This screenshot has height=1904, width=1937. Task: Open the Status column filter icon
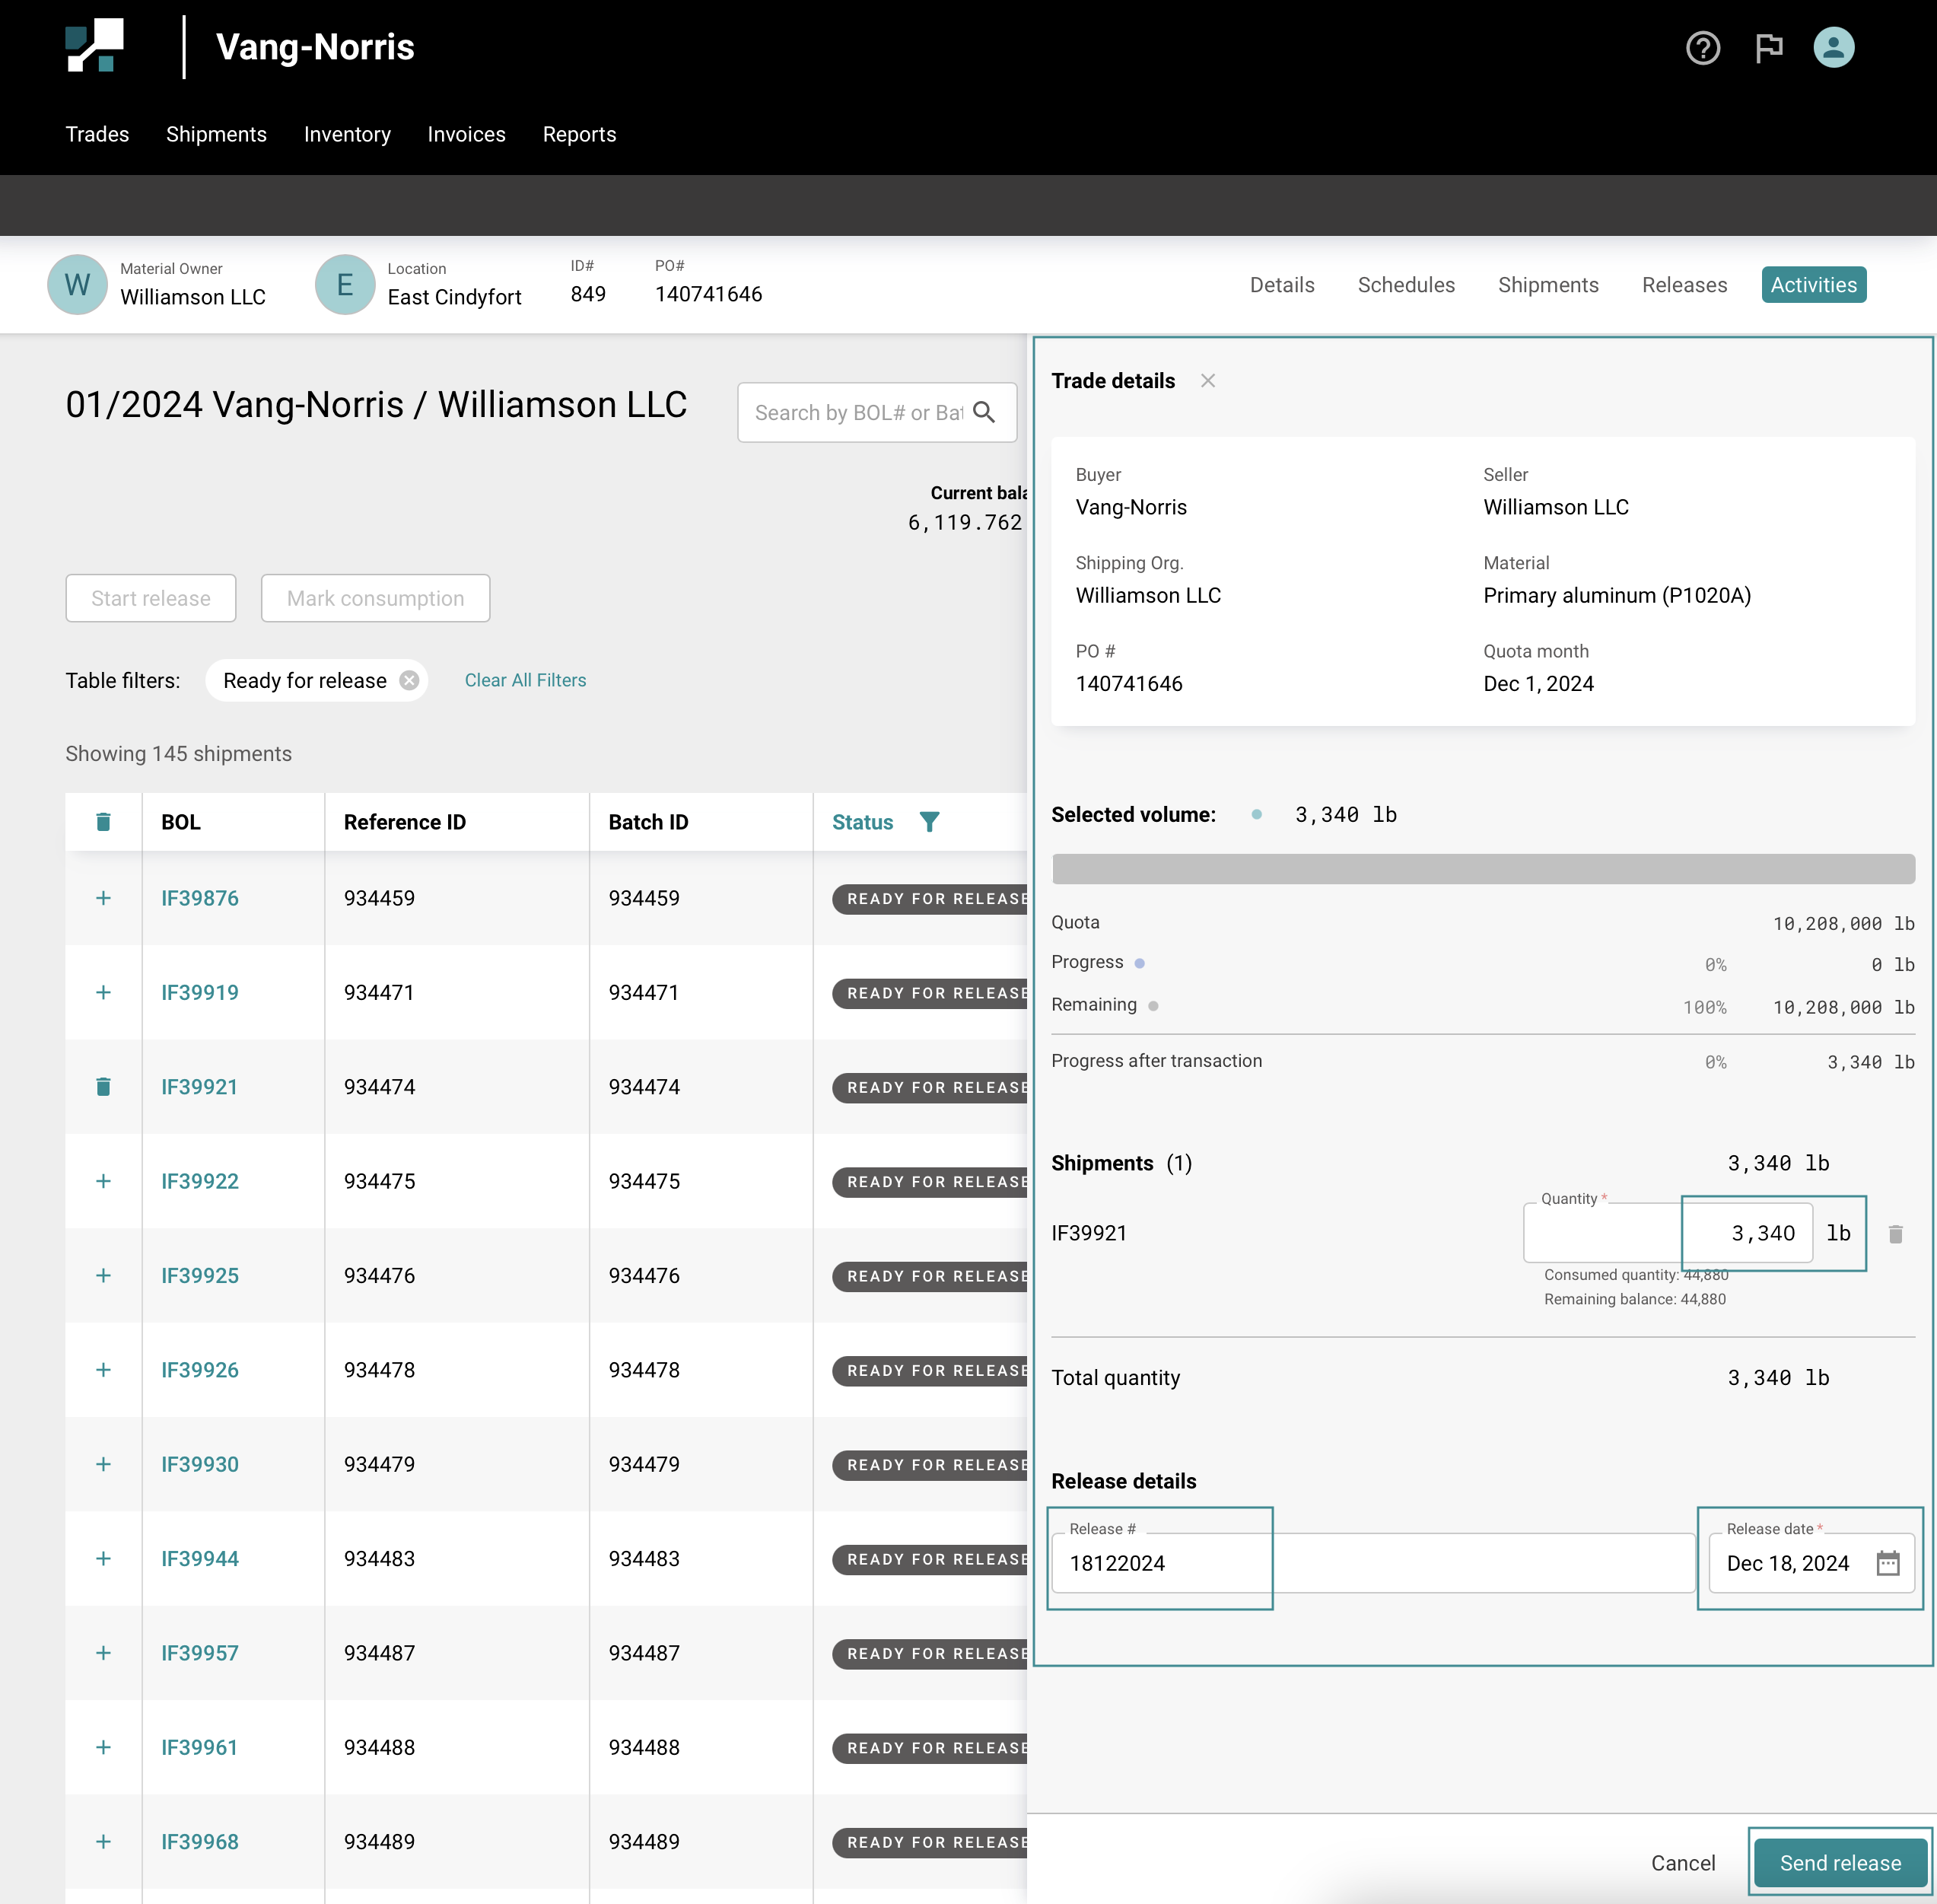(929, 822)
